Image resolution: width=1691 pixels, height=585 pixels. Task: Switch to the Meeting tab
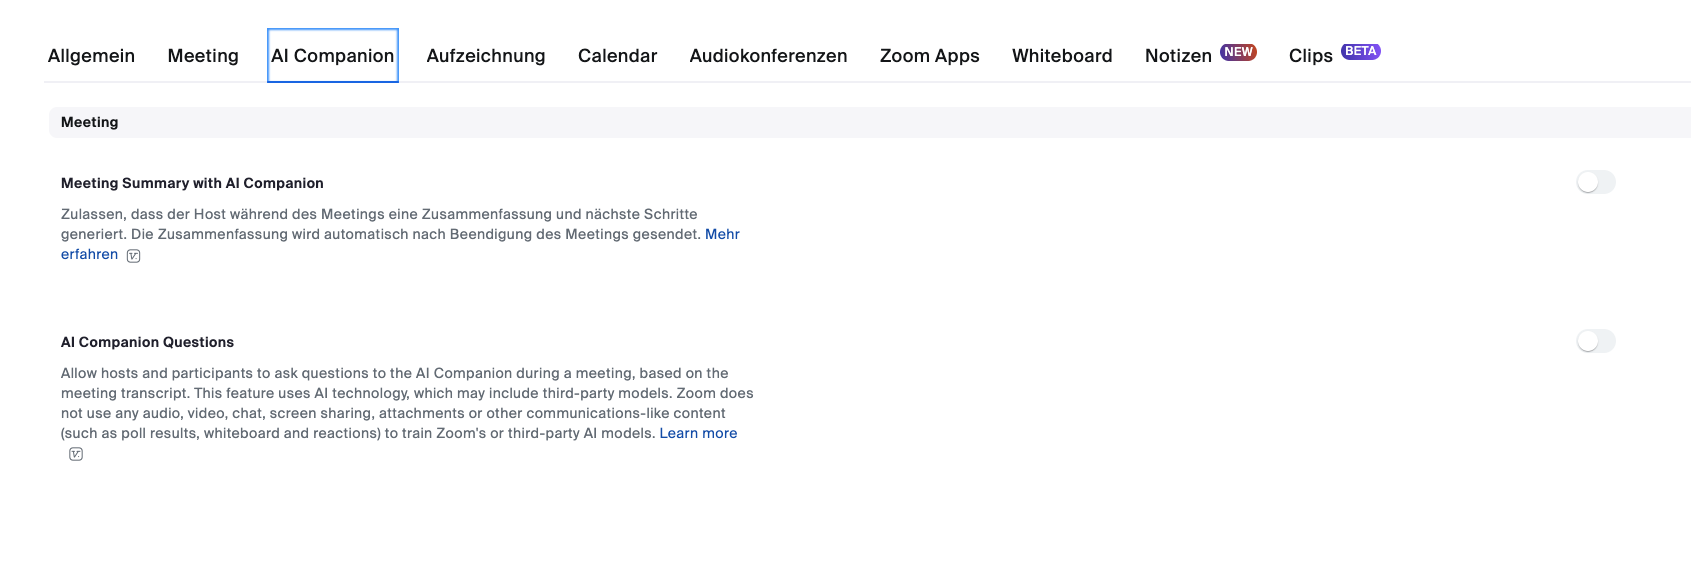click(x=203, y=56)
